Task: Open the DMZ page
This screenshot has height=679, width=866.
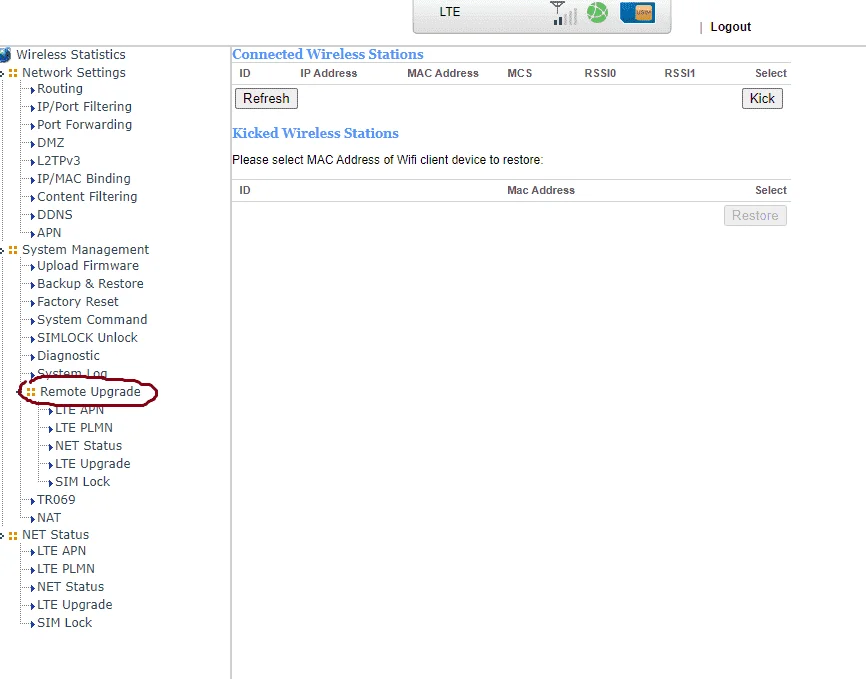Action: coord(51,143)
